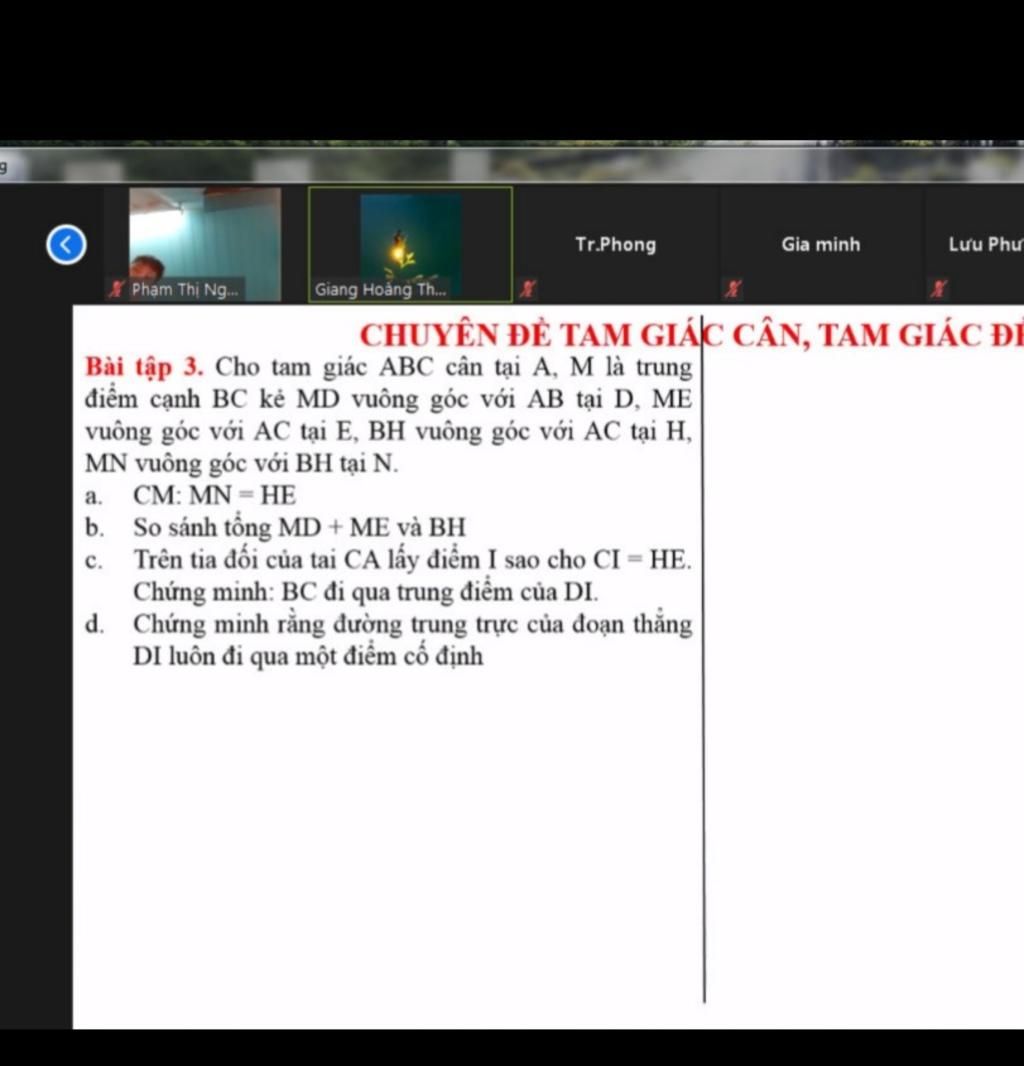Viewport: 1024px width, 1066px height.
Task: Click 'Trên tia đối của tai CA' line
Action: pos(412,560)
